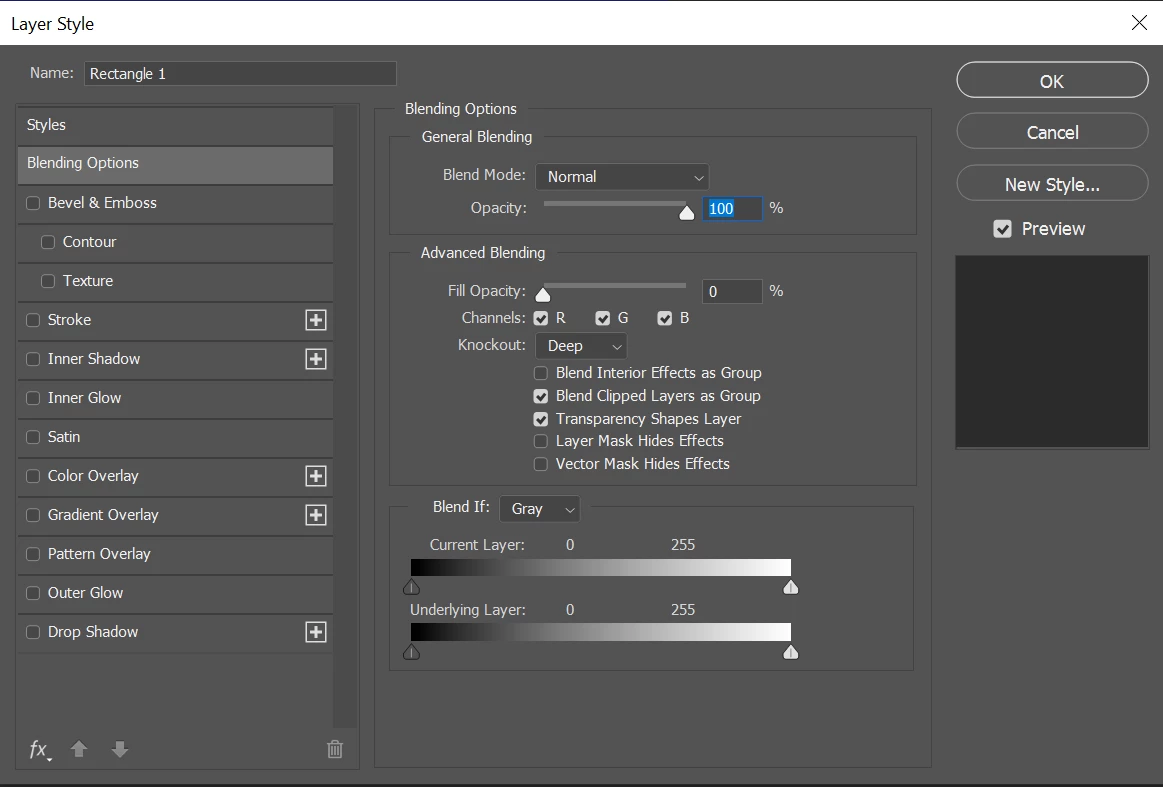Enable the Outer Glow checkbox
Viewport: 1163px width, 787px height.
tap(33, 593)
